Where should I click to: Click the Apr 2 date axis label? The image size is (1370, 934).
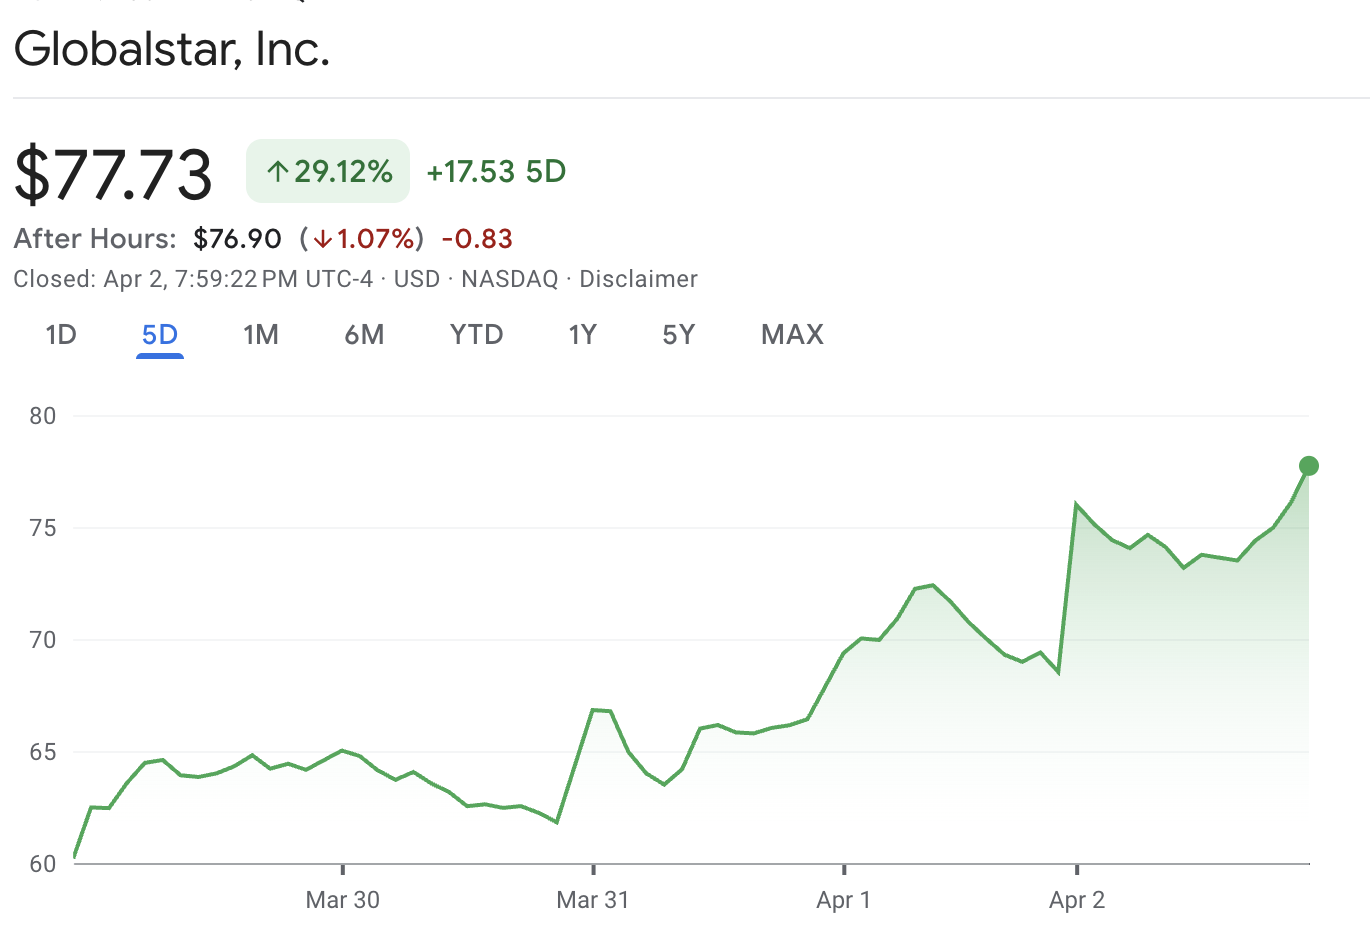(x=1077, y=900)
